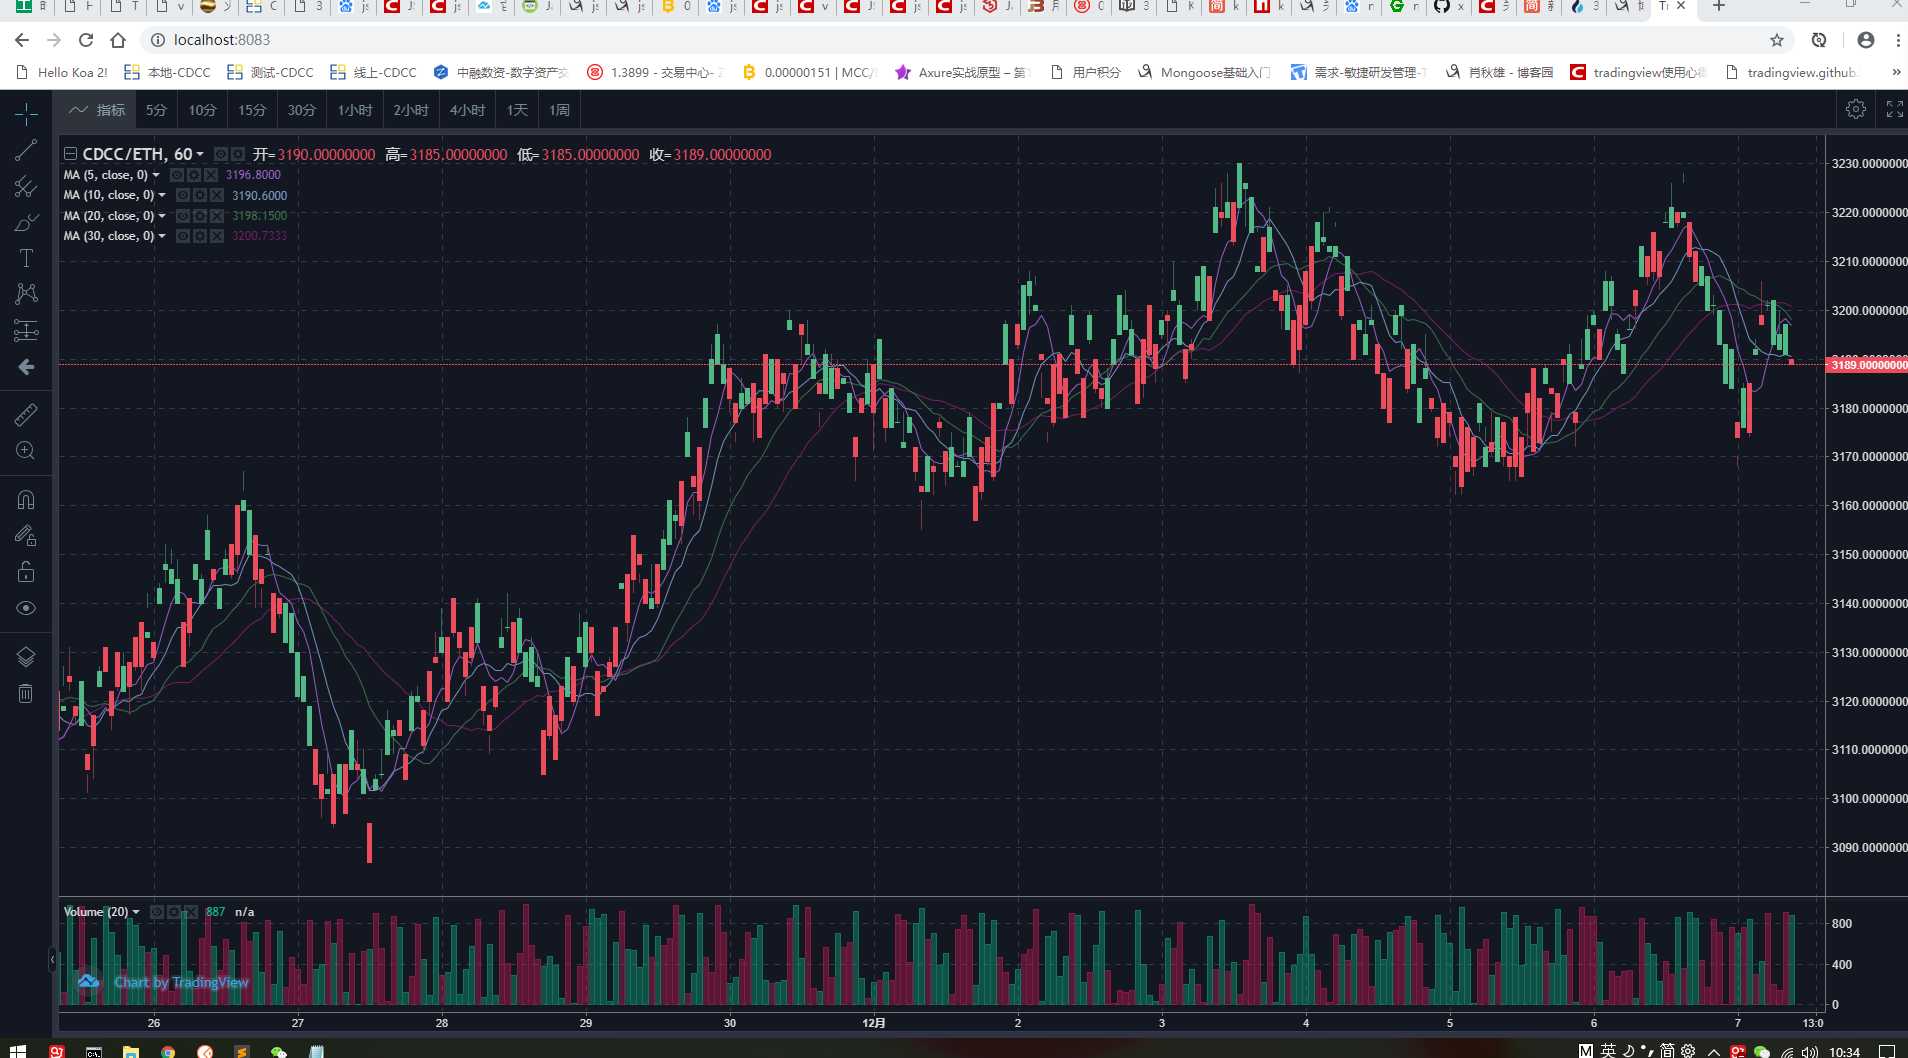Image resolution: width=1908 pixels, height=1058 pixels.
Task: Switch to the 10分 timeframe
Action: [202, 110]
